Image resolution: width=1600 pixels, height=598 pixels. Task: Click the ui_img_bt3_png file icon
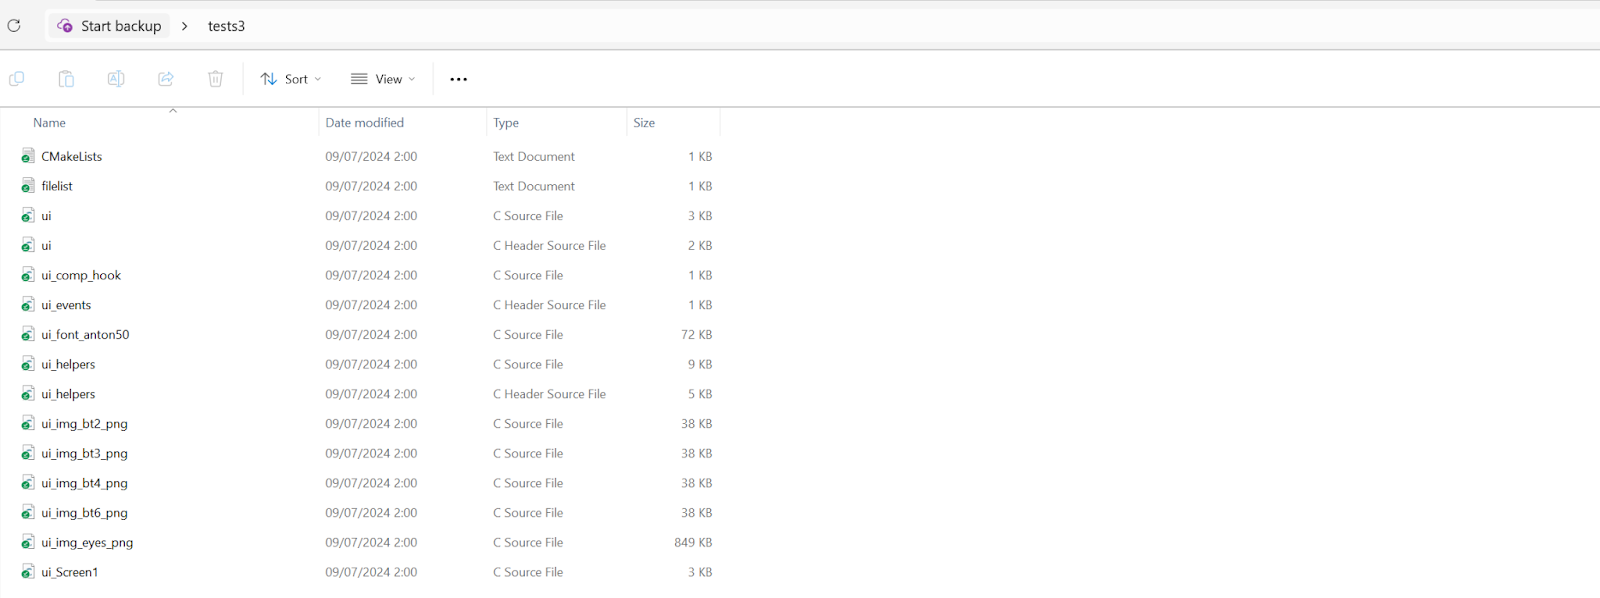pos(28,453)
